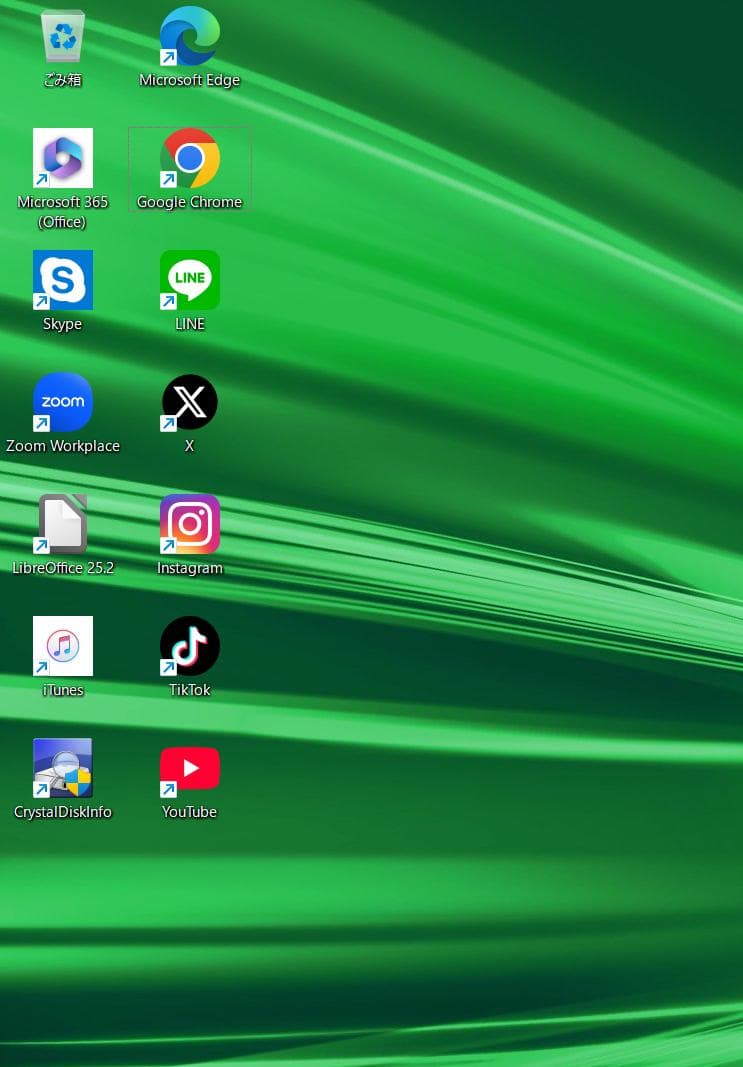Image resolution: width=743 pixels, height=1067 pixels.
Task: Select the X app shortcut icon
Action: pos(189,402)
